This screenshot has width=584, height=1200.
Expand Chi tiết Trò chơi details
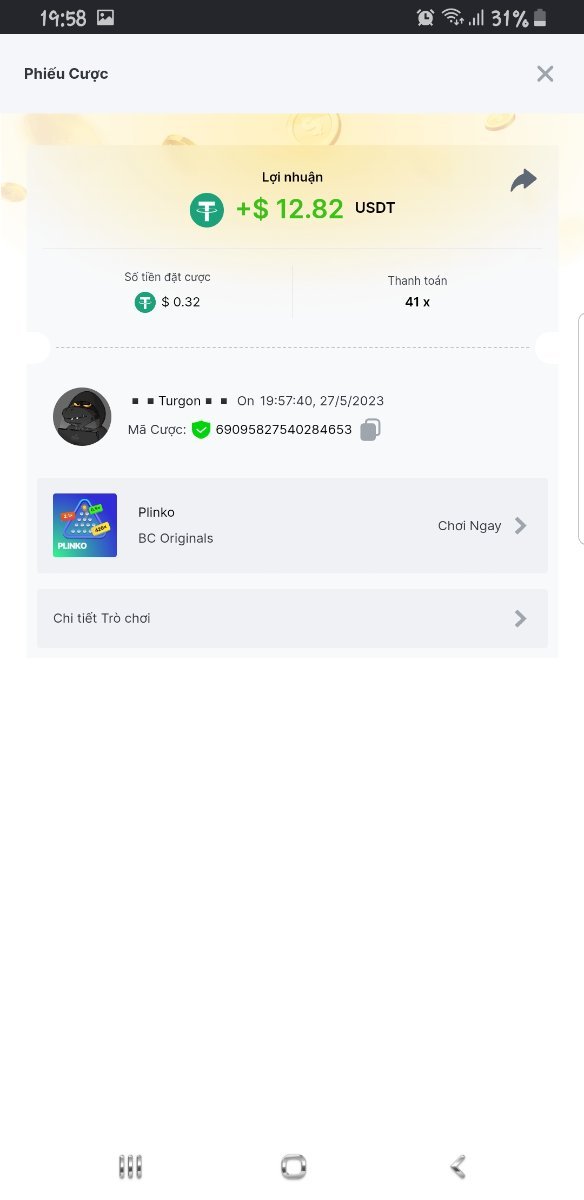(292, 618)
